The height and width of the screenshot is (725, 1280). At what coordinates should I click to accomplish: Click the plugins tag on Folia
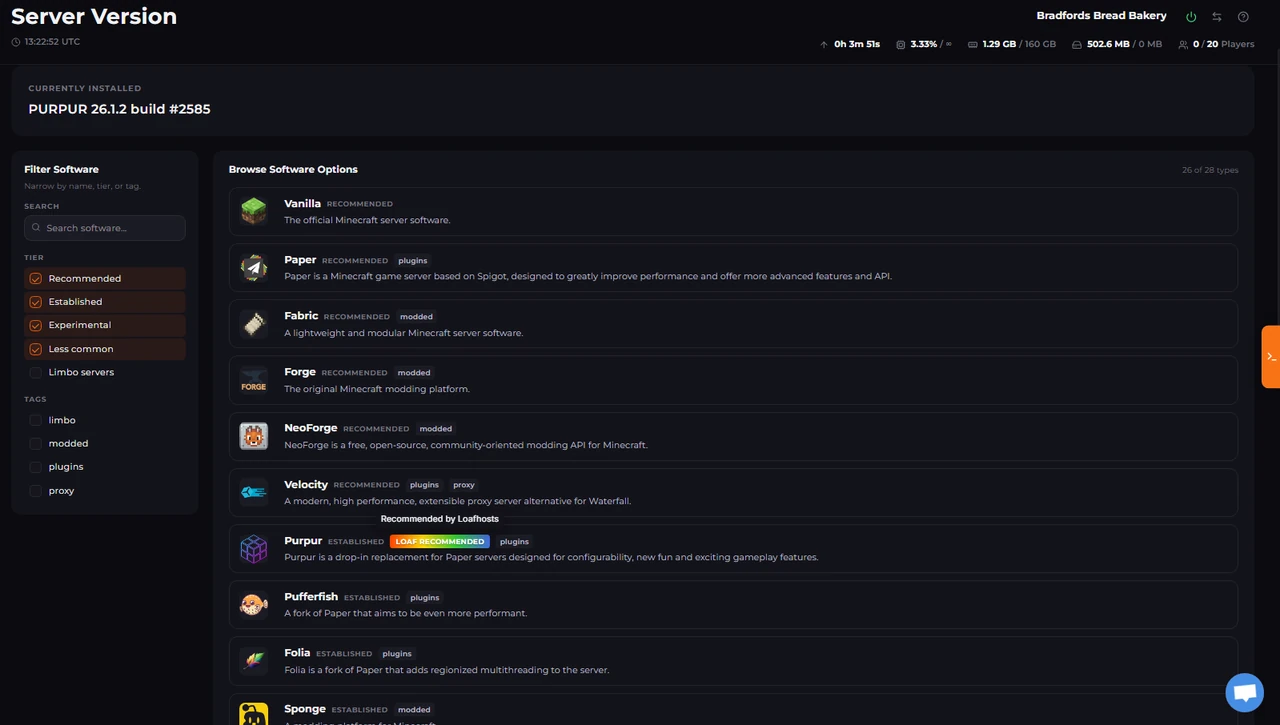pyautogui.click(x=397, y=654)
